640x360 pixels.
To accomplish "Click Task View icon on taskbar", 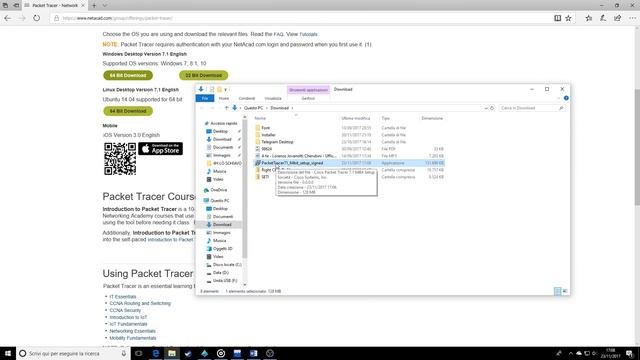I will [139, 353].
